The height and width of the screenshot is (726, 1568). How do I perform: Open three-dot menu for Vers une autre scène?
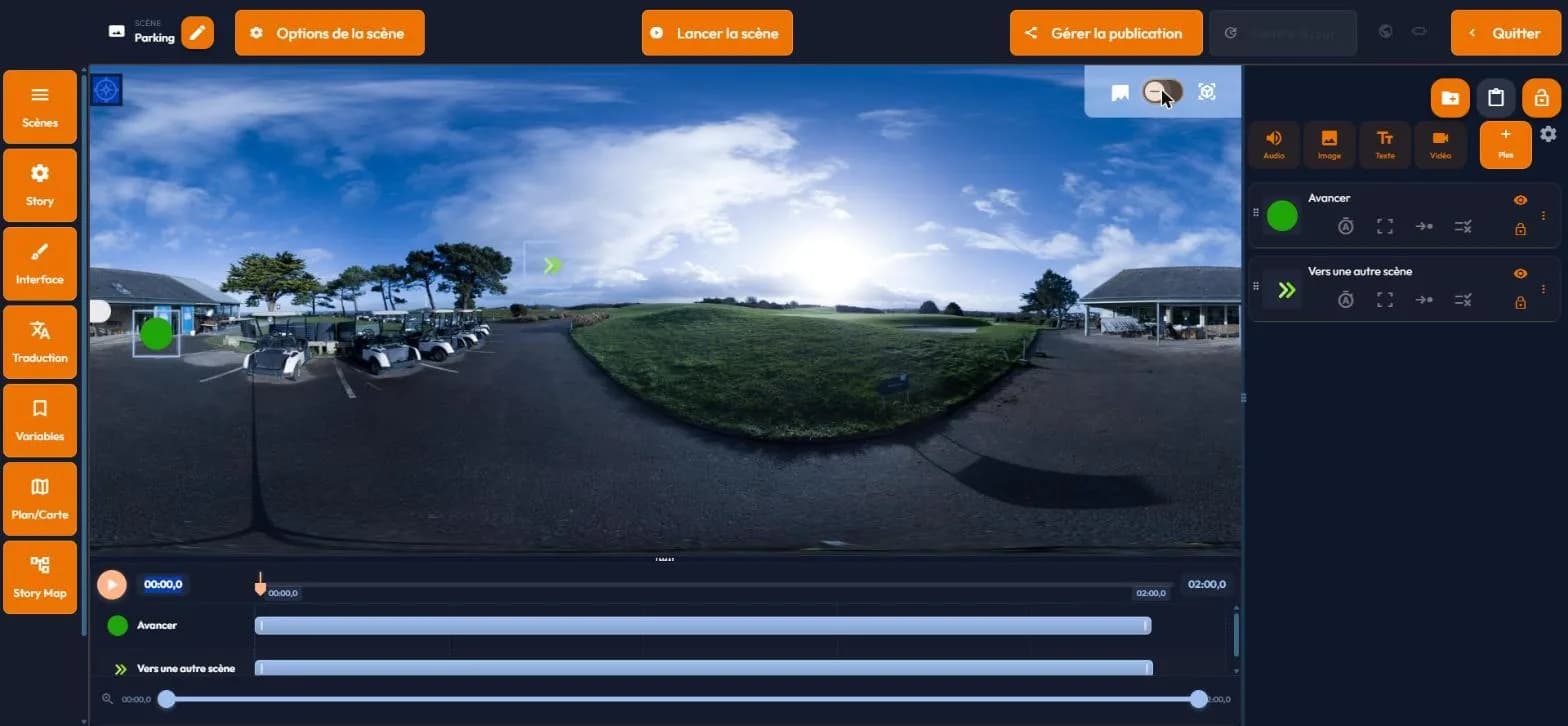pos(1543,288)
